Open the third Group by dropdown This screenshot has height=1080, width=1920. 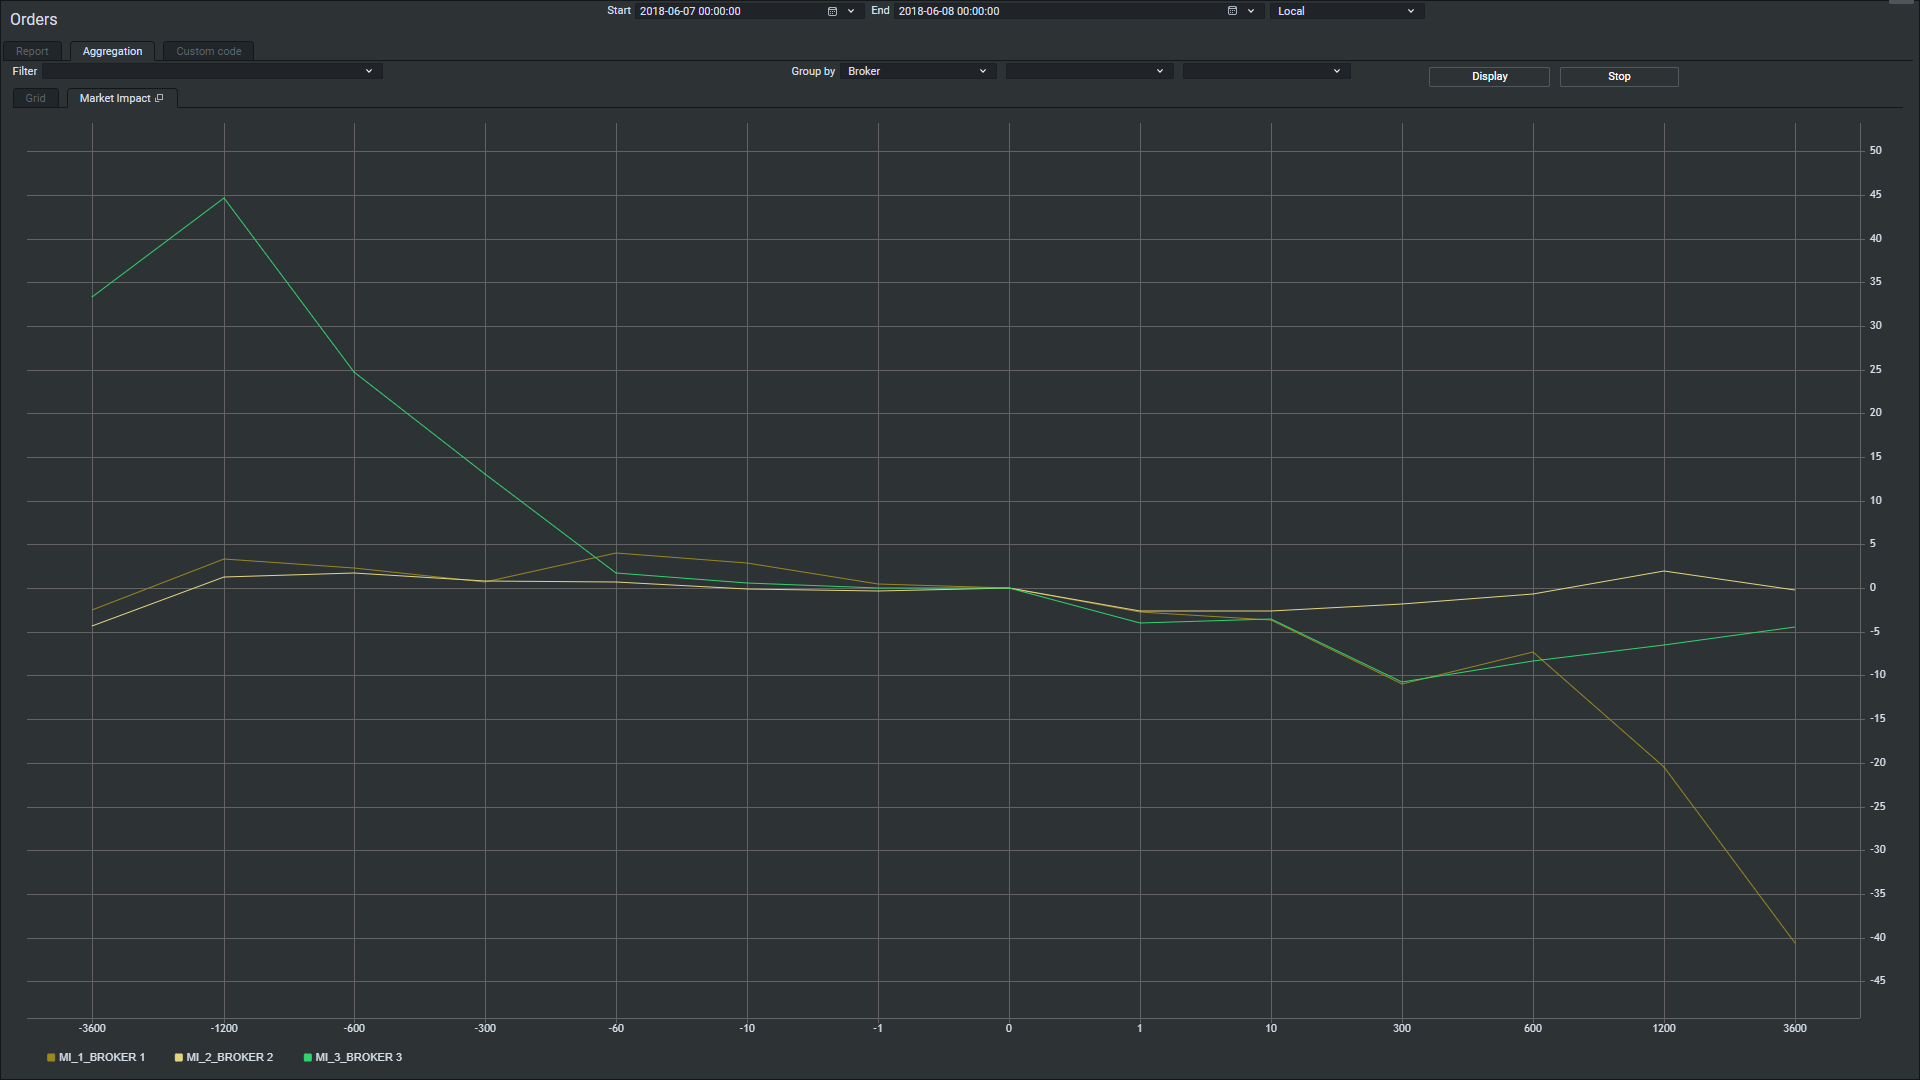click(x=1265, y=71)
